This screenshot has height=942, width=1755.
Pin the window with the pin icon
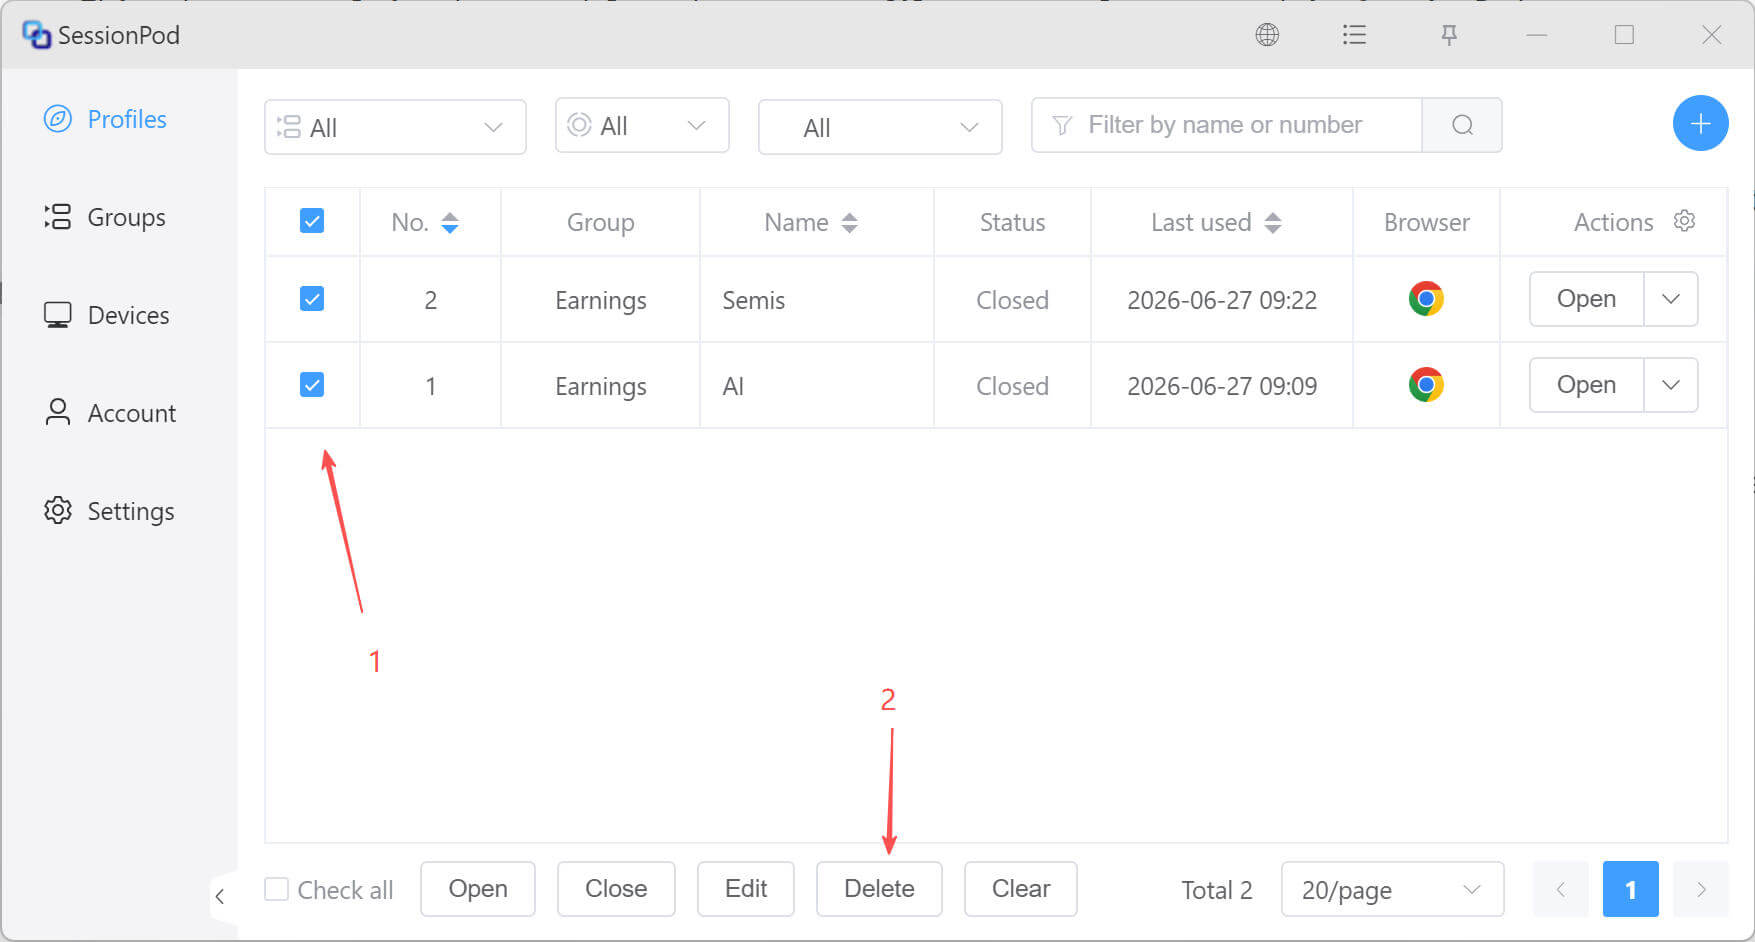pos(1448,35)
